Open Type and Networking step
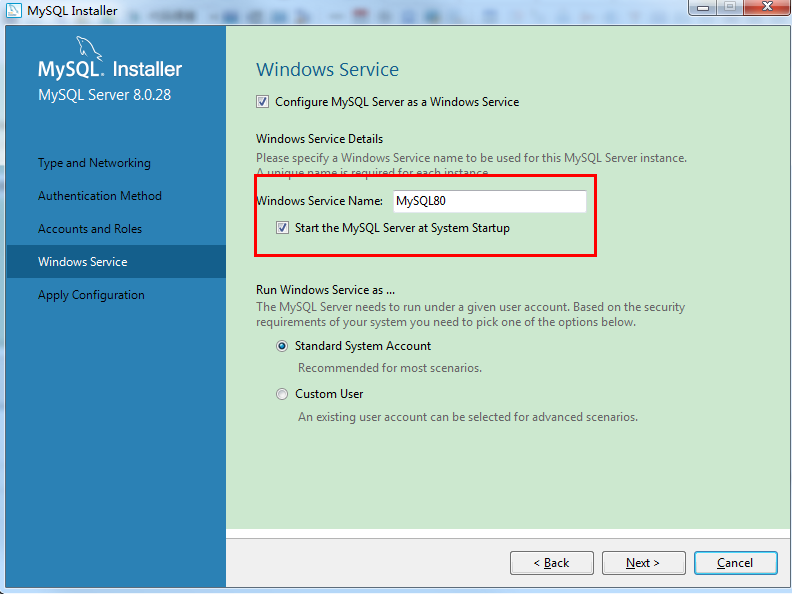The height and width of the screenshot is (594, 792). click(94, 163)
